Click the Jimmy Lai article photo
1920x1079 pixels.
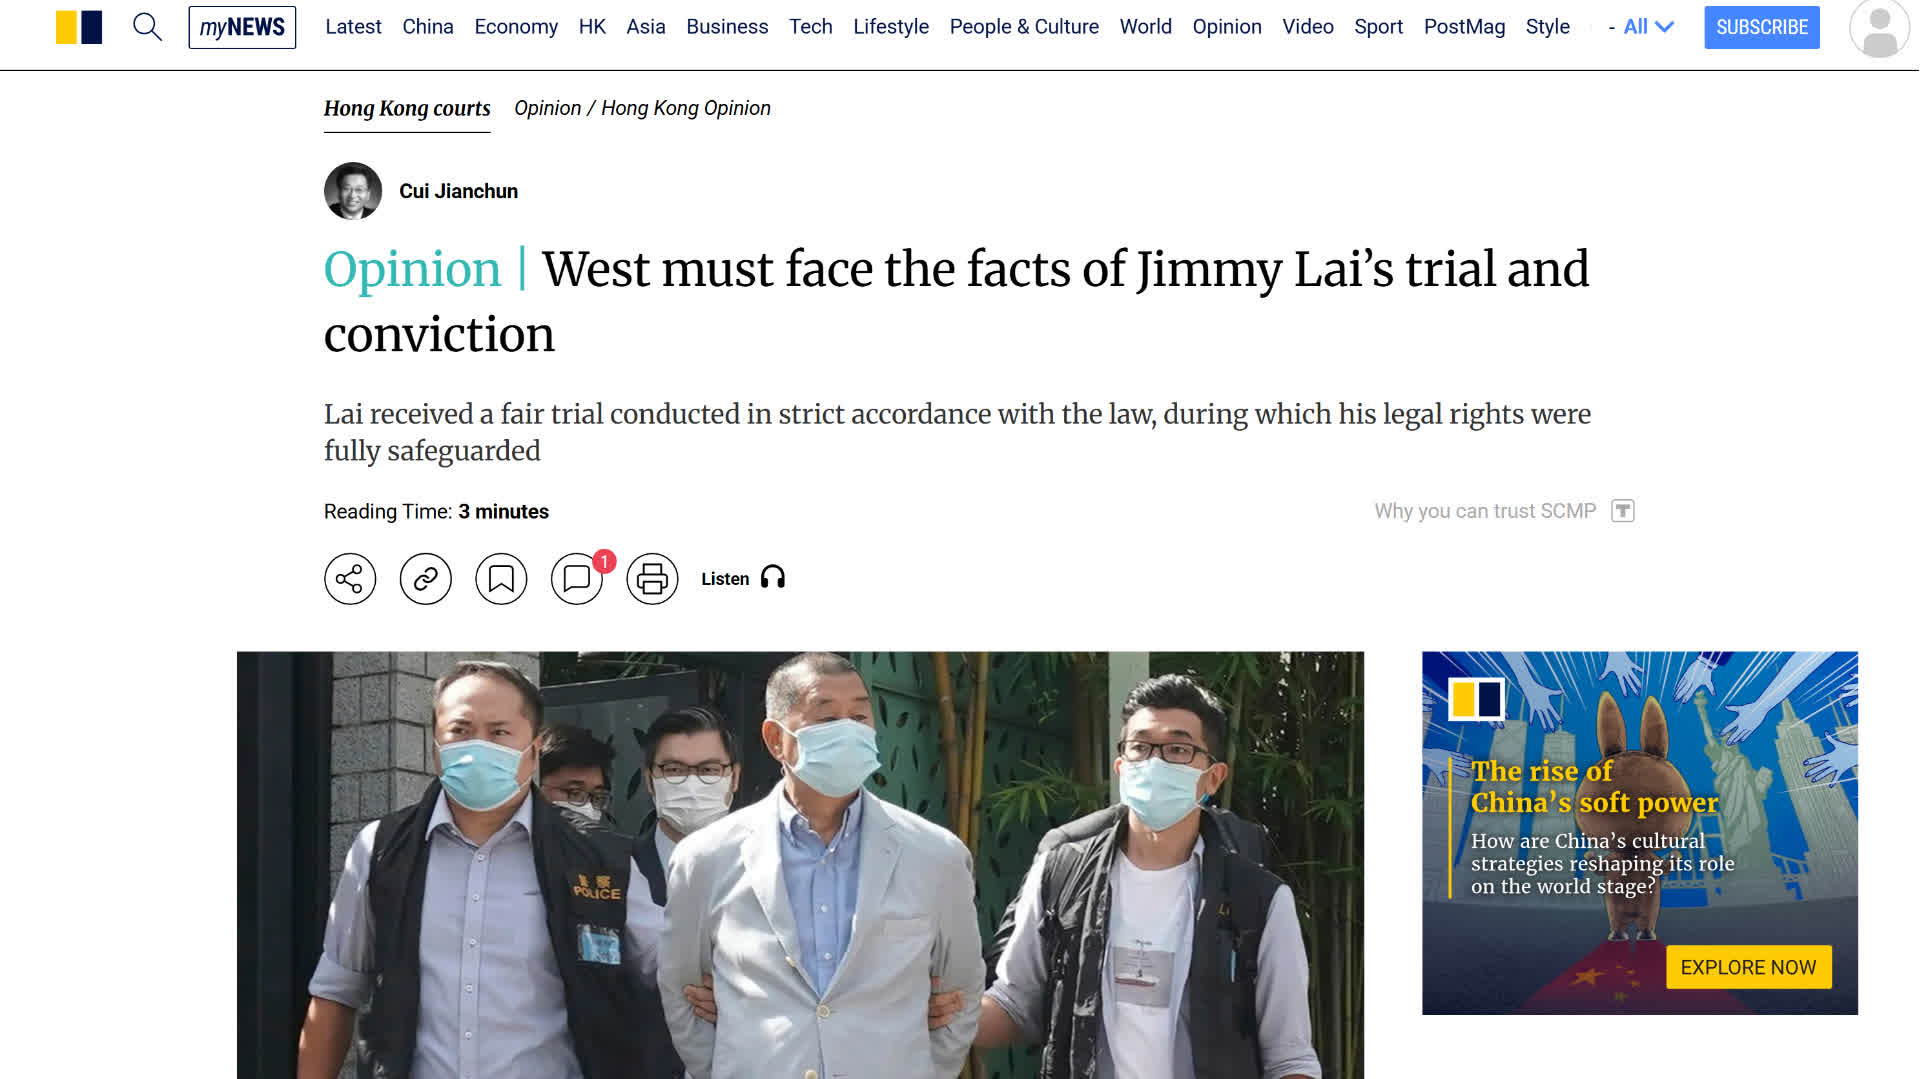pyautogui.click(x=800, y=865)
